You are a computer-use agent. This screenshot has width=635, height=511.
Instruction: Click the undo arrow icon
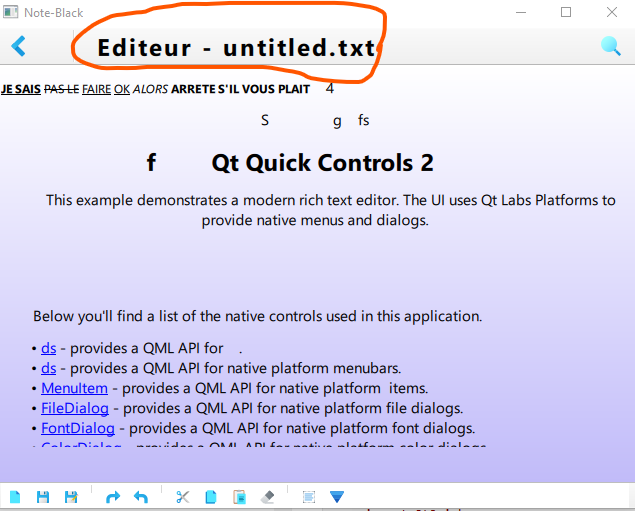pyautogui.click(x=141, y=497)
